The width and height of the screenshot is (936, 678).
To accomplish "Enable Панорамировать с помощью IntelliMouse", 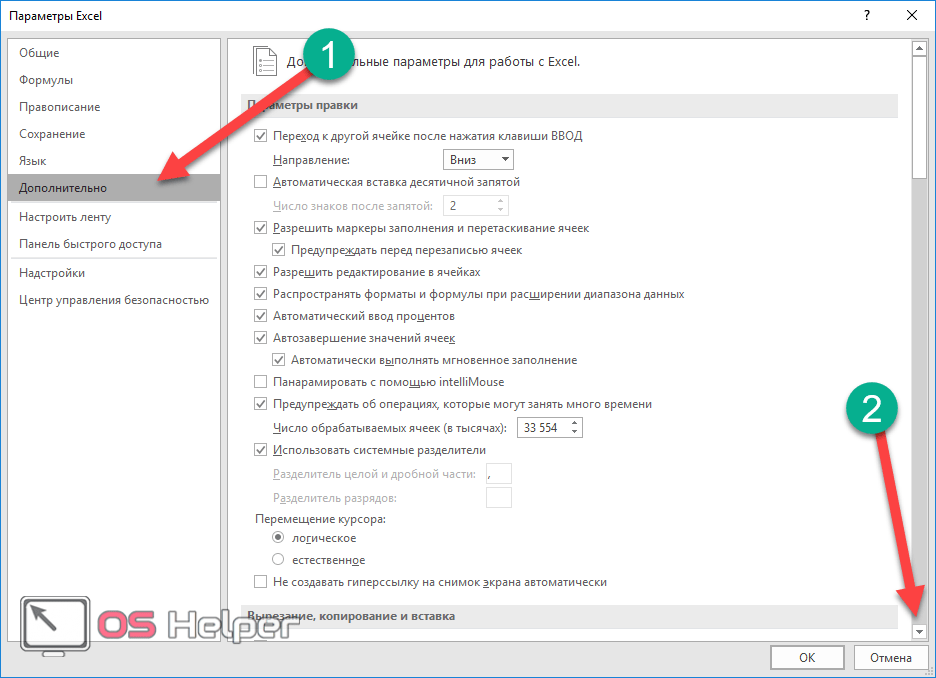I will (260, 381).
